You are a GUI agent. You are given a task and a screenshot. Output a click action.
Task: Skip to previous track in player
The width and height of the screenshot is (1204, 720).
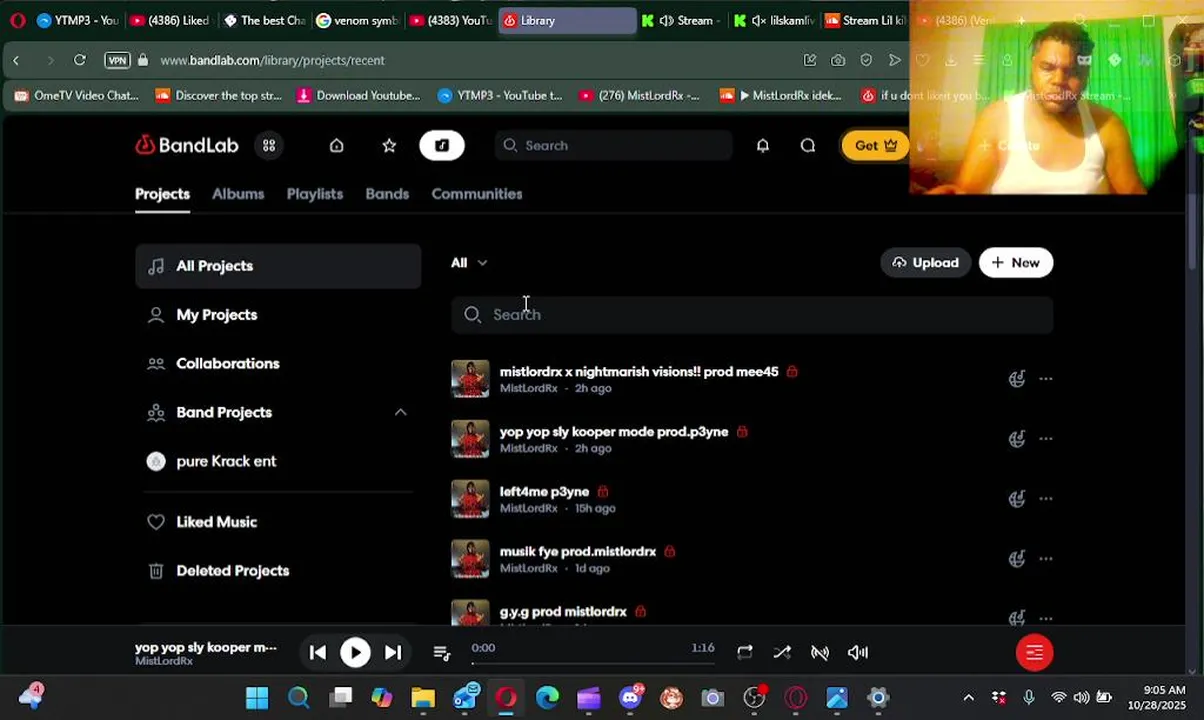coord(318,653)
